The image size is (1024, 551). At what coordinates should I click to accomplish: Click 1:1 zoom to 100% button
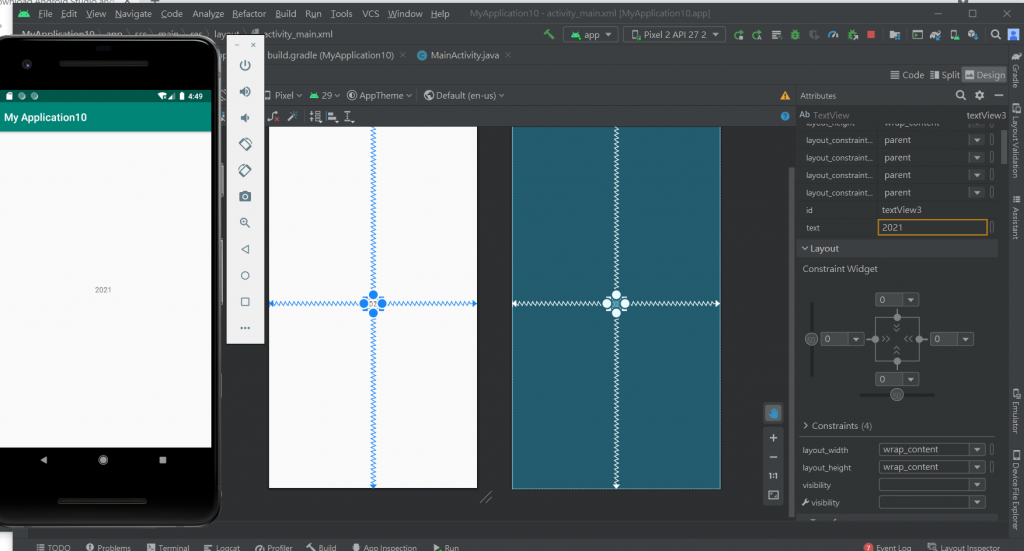tap(773, 476)
